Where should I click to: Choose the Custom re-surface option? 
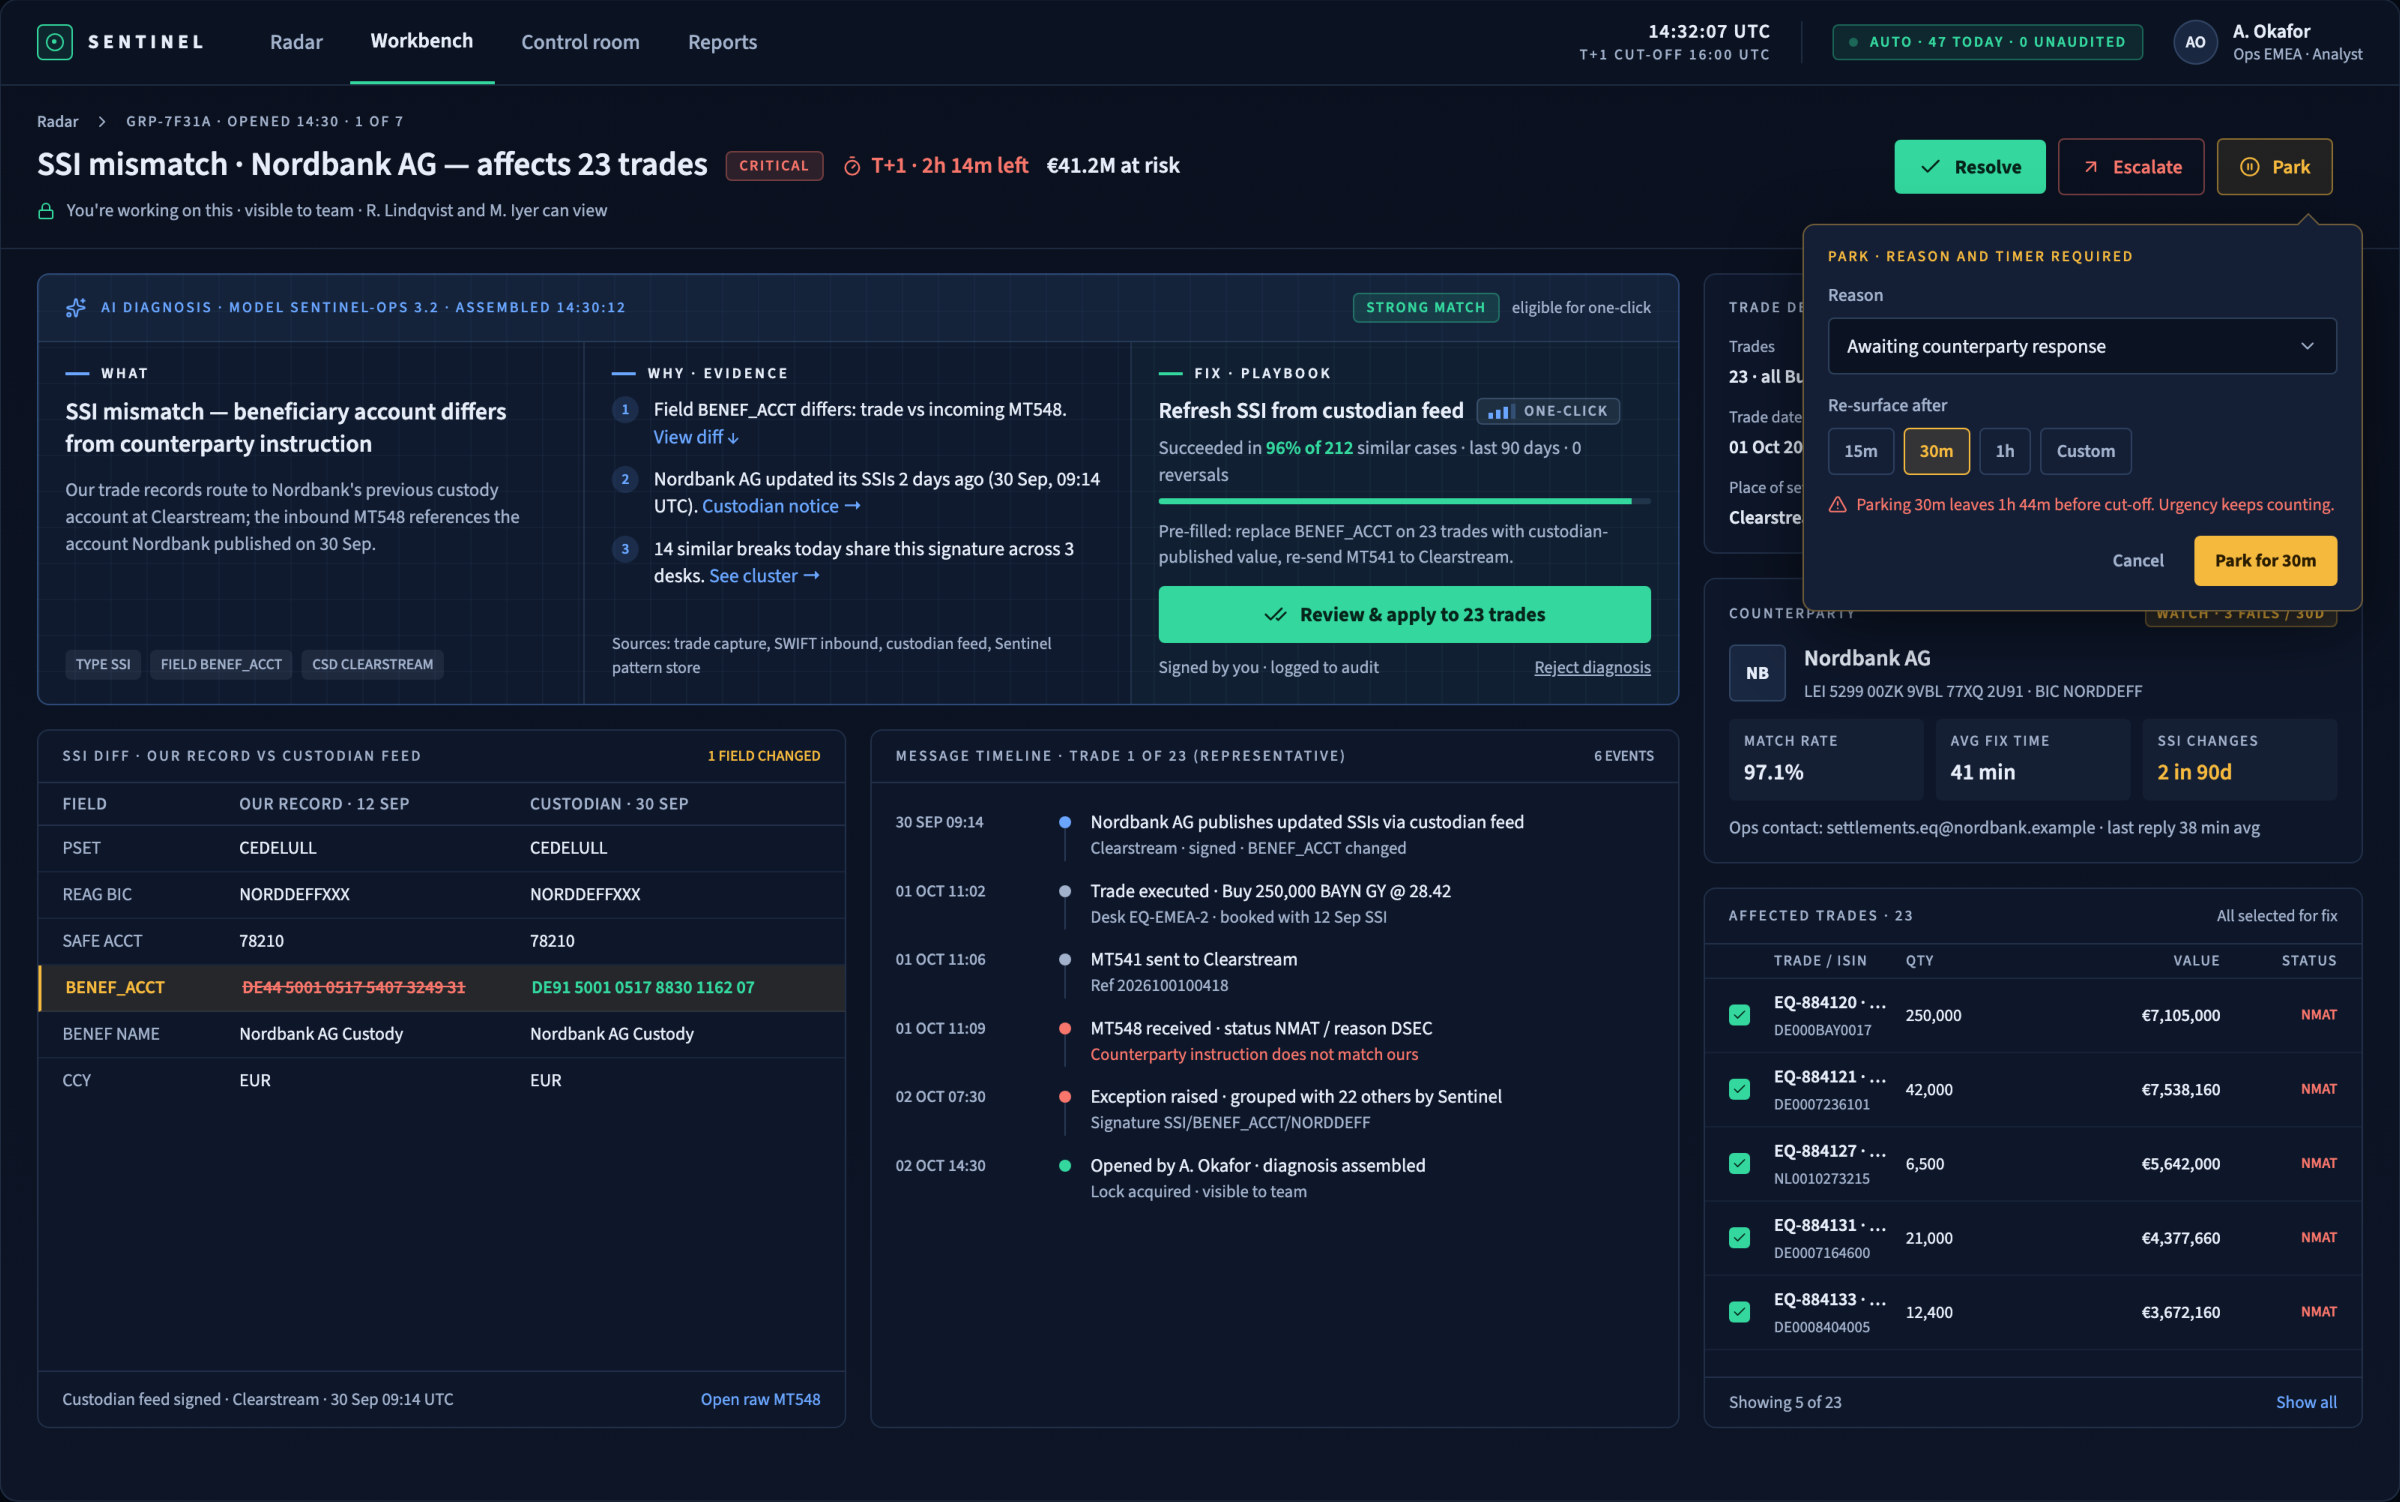(x=2085, y=451)
